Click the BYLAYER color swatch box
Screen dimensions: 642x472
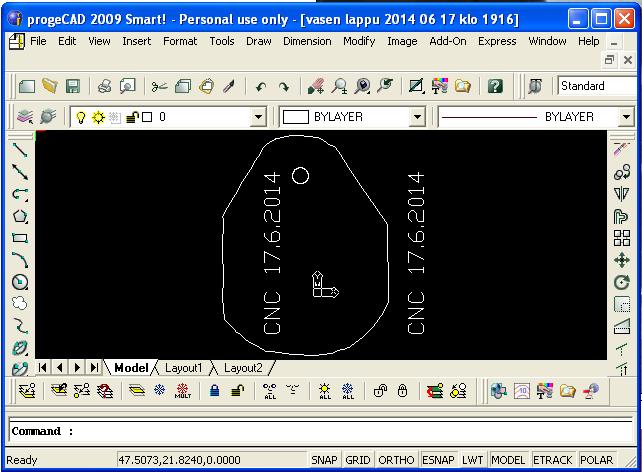click(x=296, y=118)
